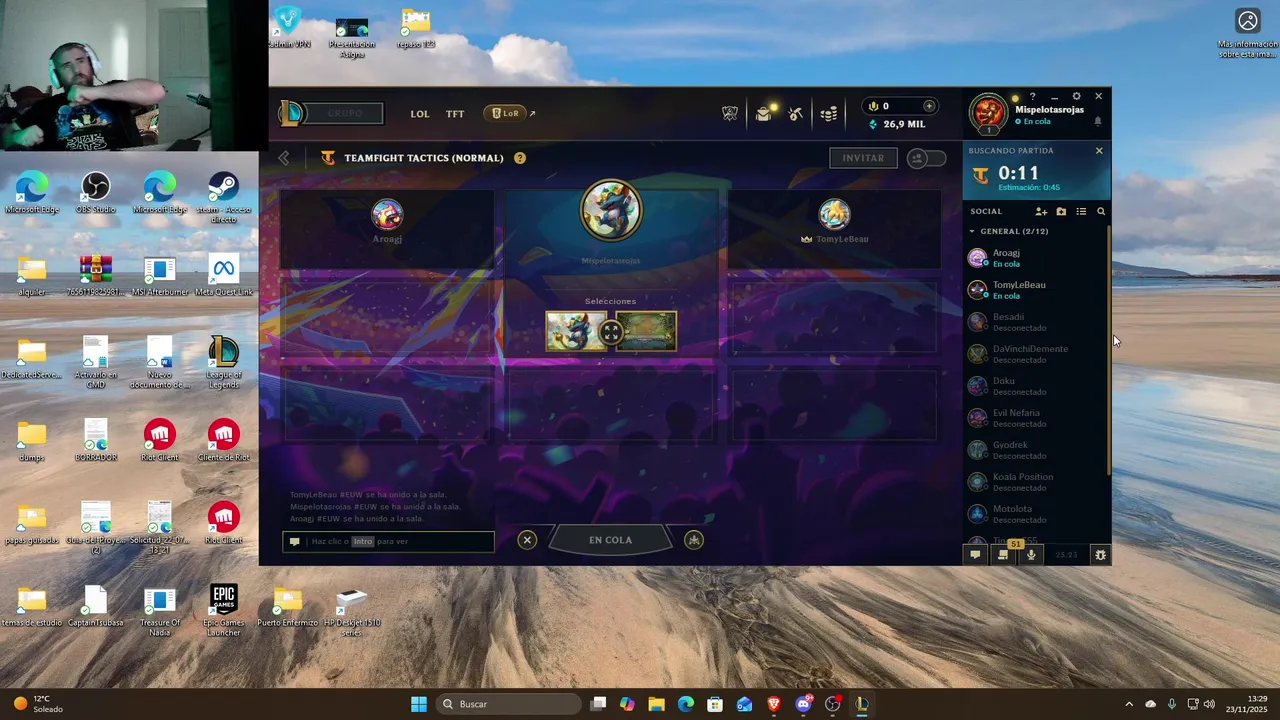Click the League of Legends logo home
The width and height of the screenshot is (1280, 720).
click(291, 113)
